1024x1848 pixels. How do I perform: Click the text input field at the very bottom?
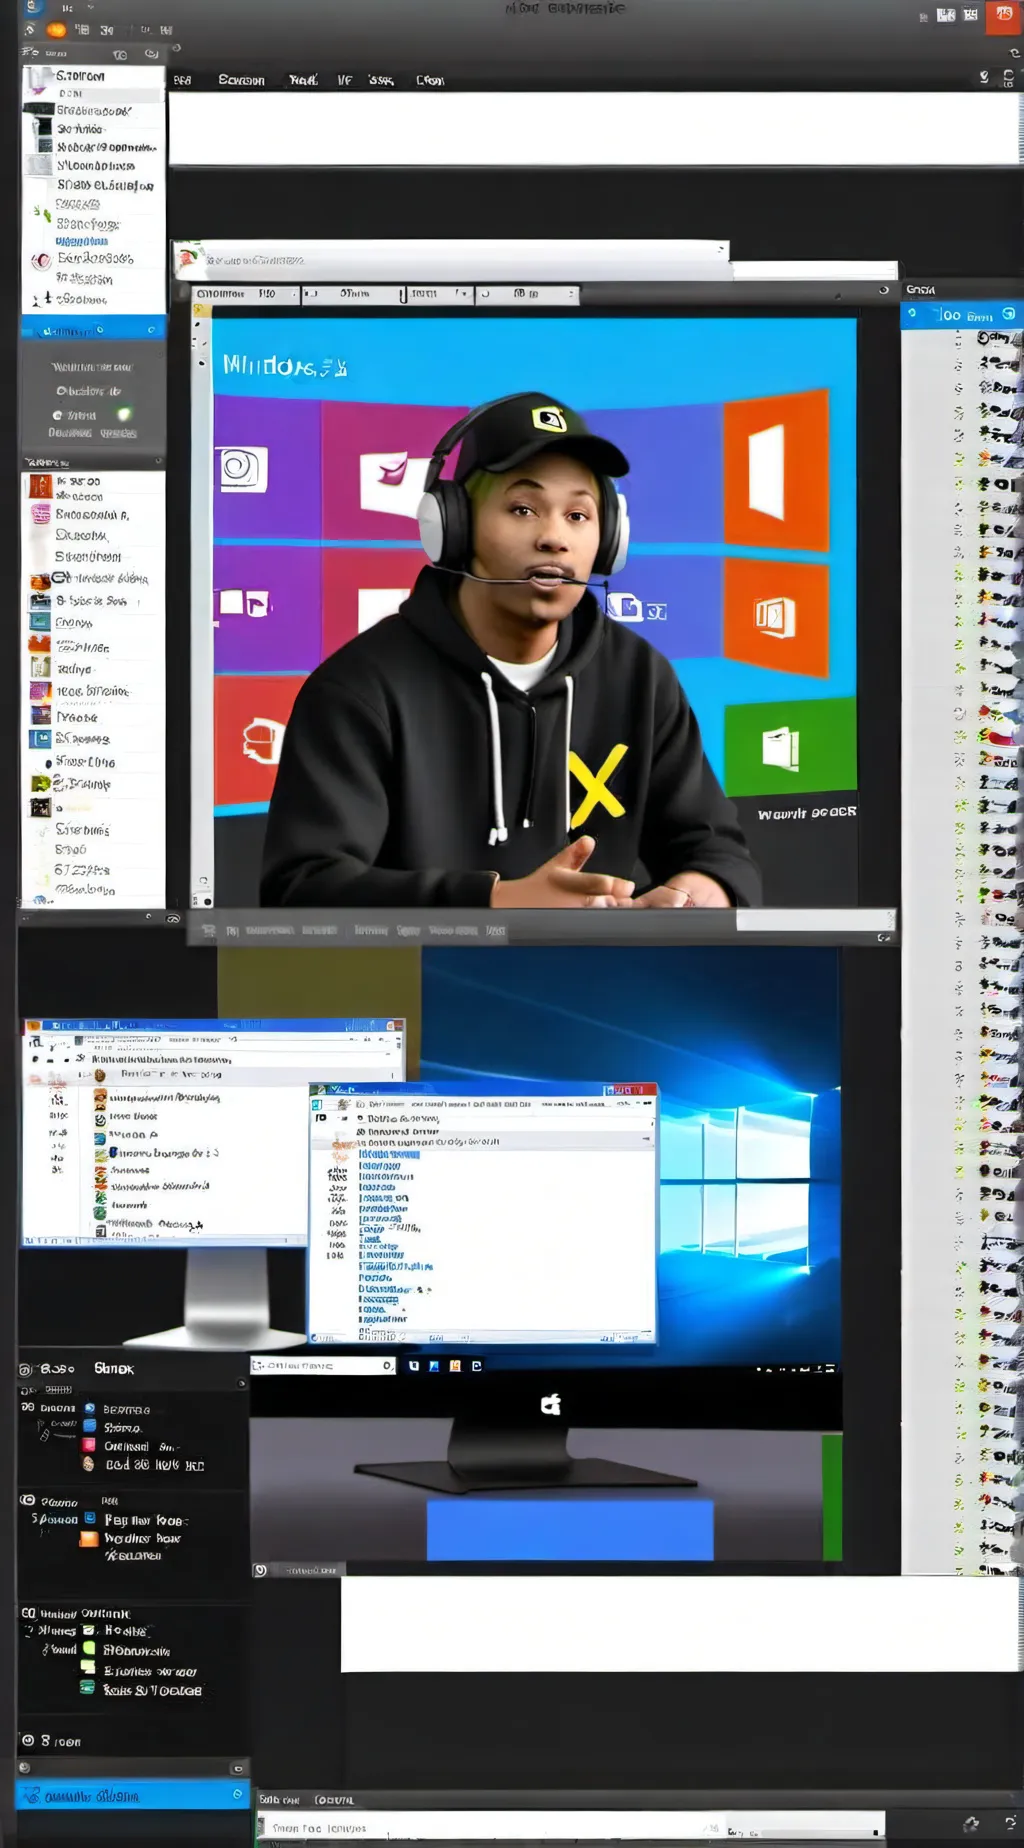pos(571,1828)
